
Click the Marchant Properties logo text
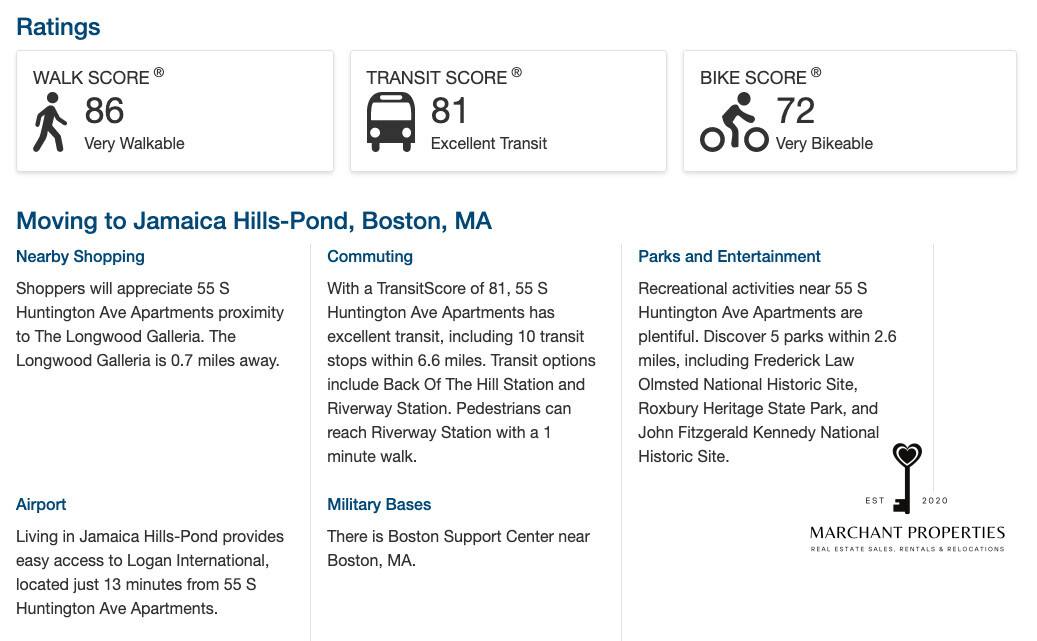[x=907, y=533]
